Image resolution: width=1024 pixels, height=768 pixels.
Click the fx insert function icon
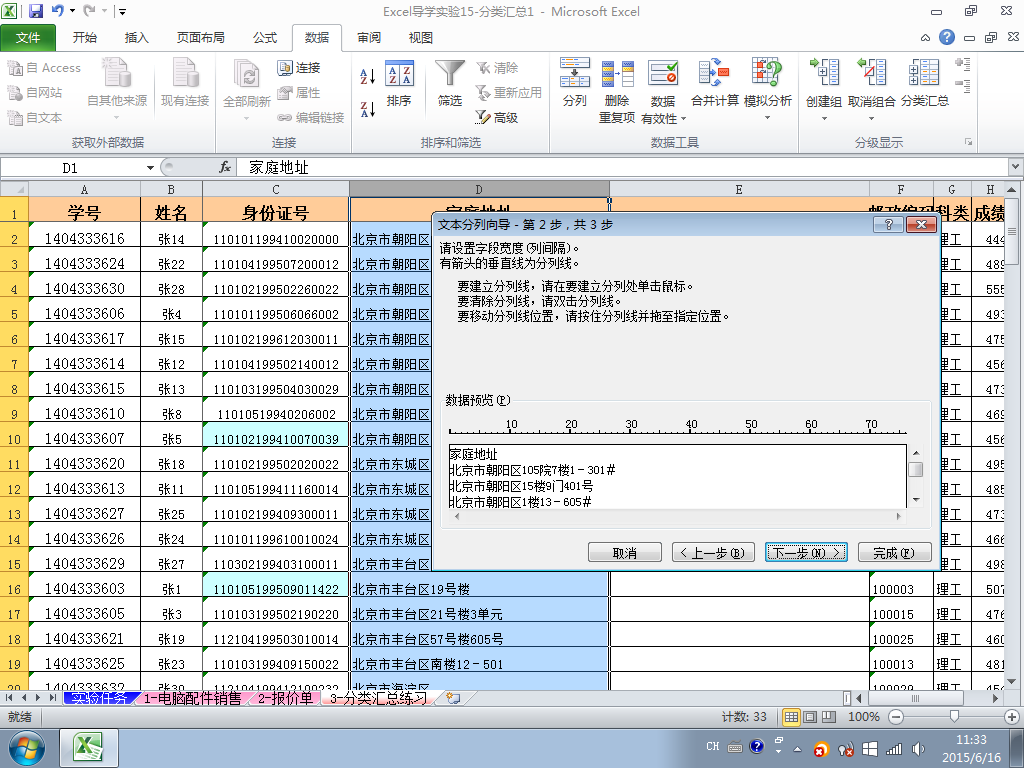click(x=225, y=168)
